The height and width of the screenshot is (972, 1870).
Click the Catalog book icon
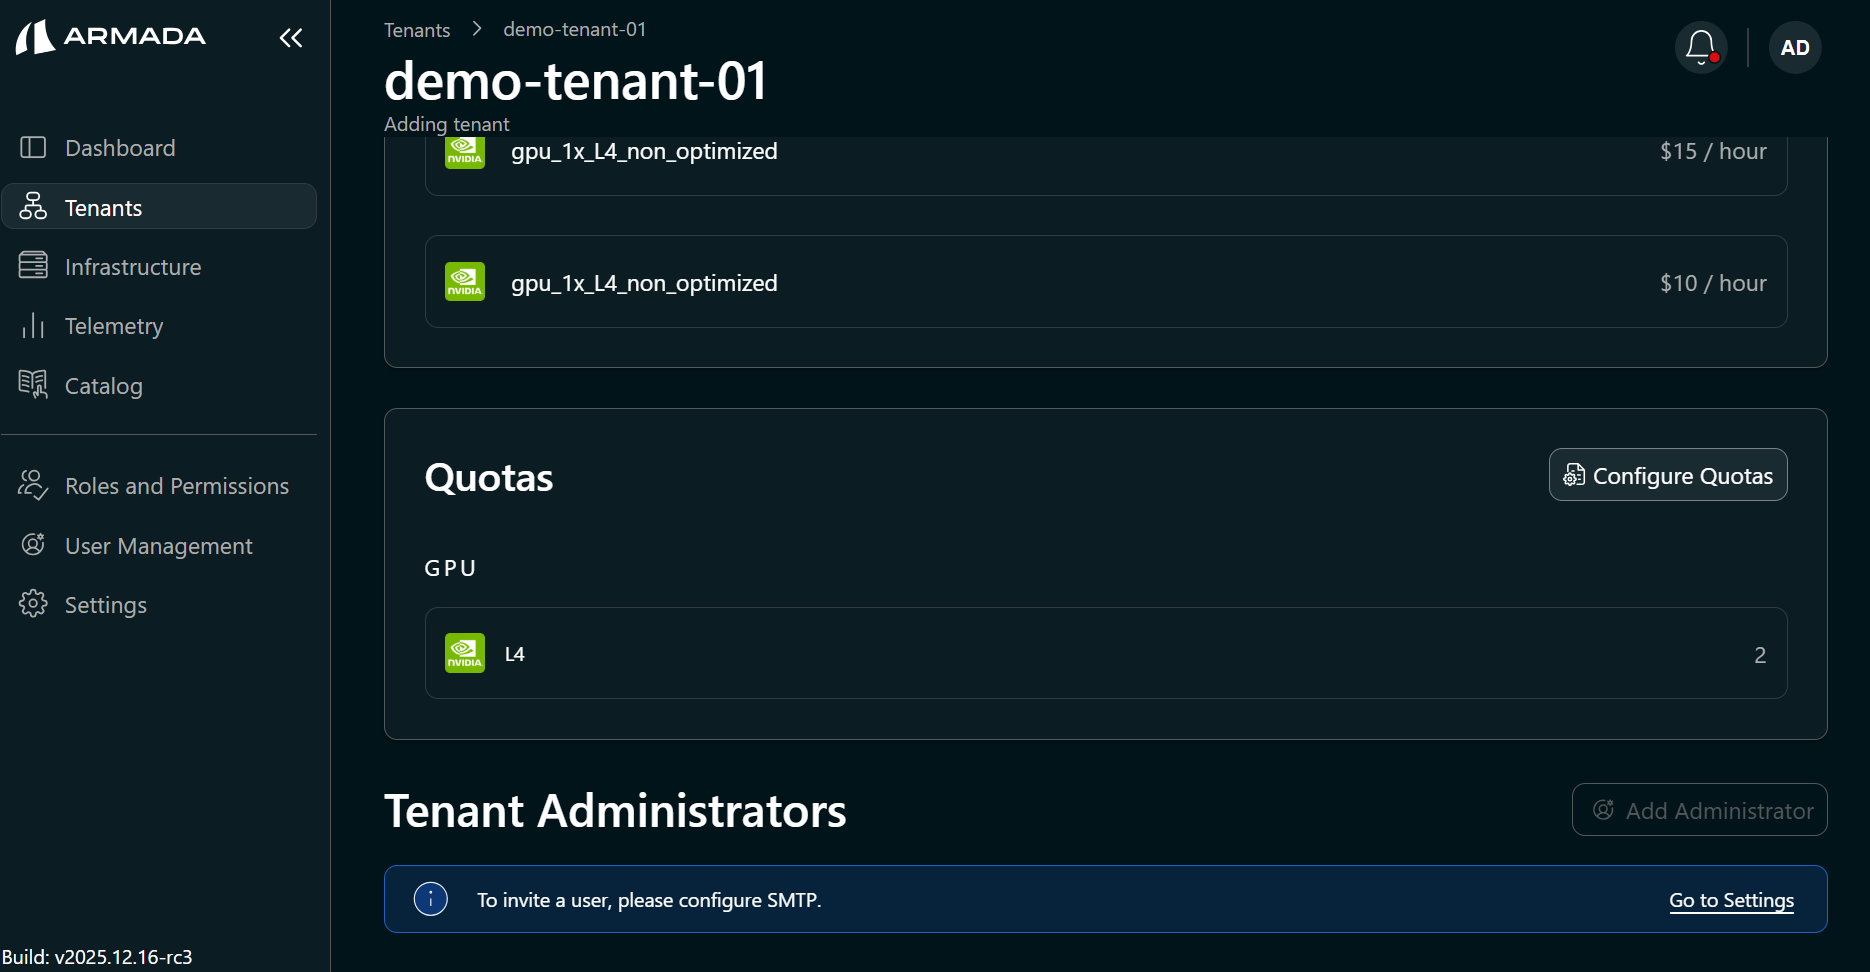click(x=33, y=385)
